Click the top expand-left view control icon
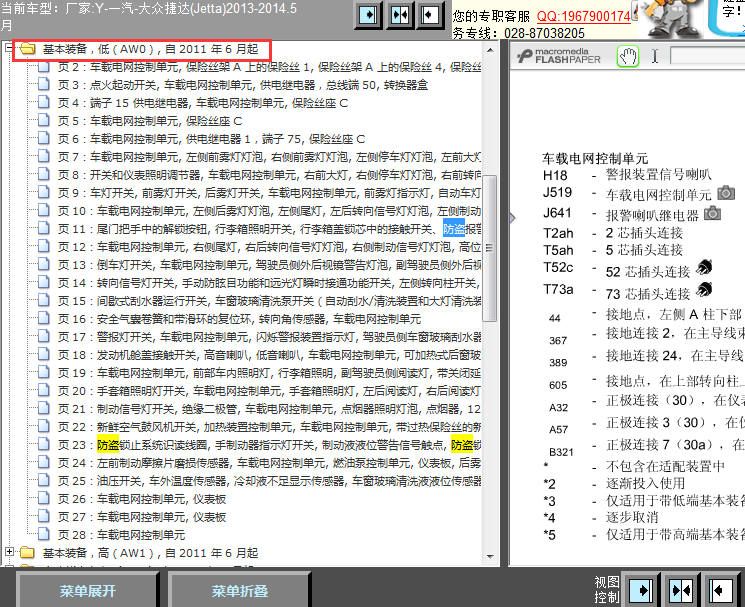 click(430, 15)
